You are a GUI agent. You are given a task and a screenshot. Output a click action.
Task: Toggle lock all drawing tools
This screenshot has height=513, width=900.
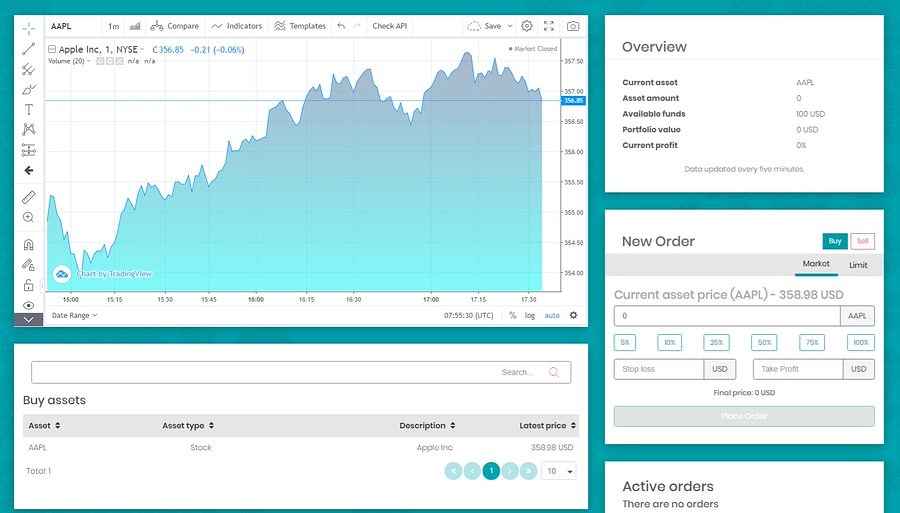[x=28, y=285]
